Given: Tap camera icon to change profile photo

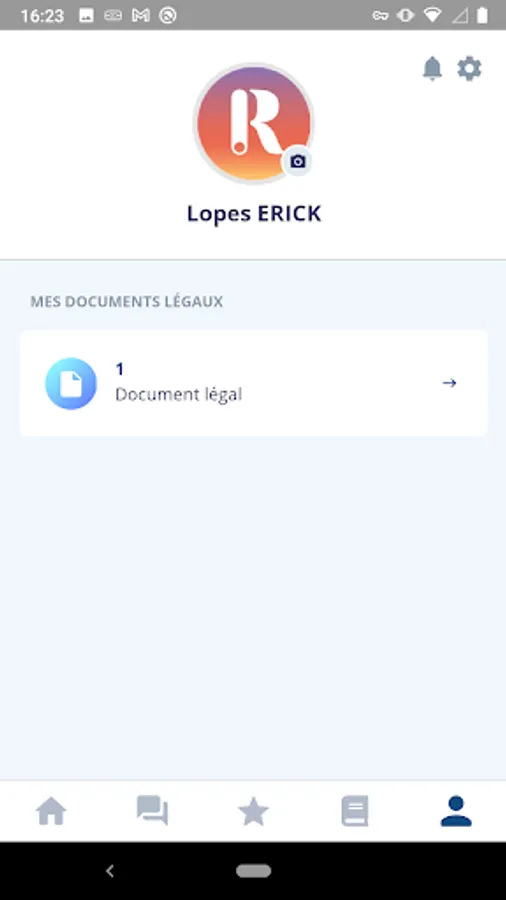Looking at the screenshot, I should [297, 161].
